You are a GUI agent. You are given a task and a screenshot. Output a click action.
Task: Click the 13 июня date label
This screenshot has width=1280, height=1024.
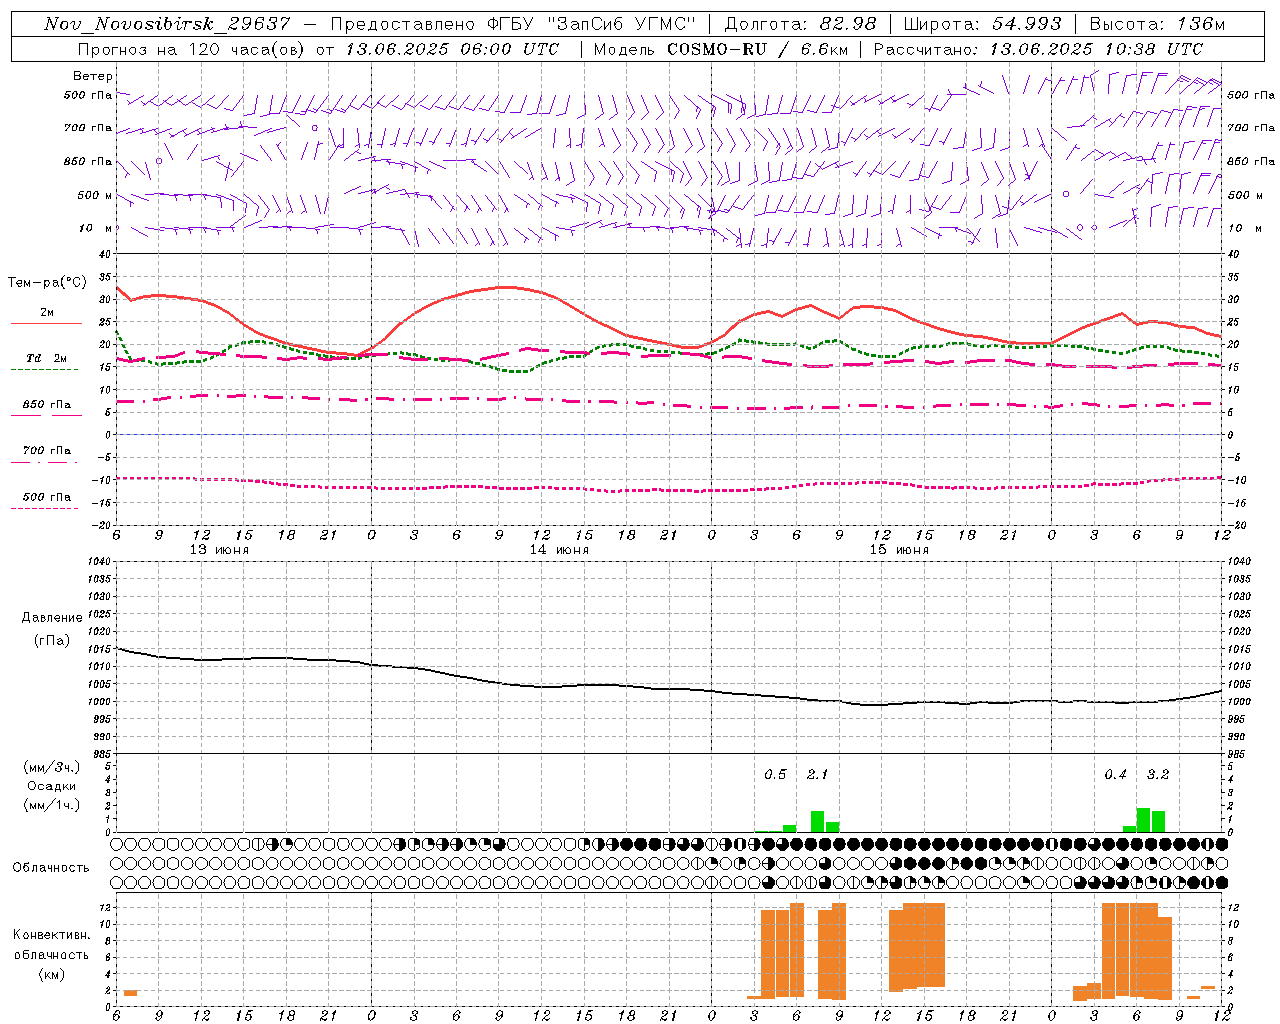click(x=219, y=550)
